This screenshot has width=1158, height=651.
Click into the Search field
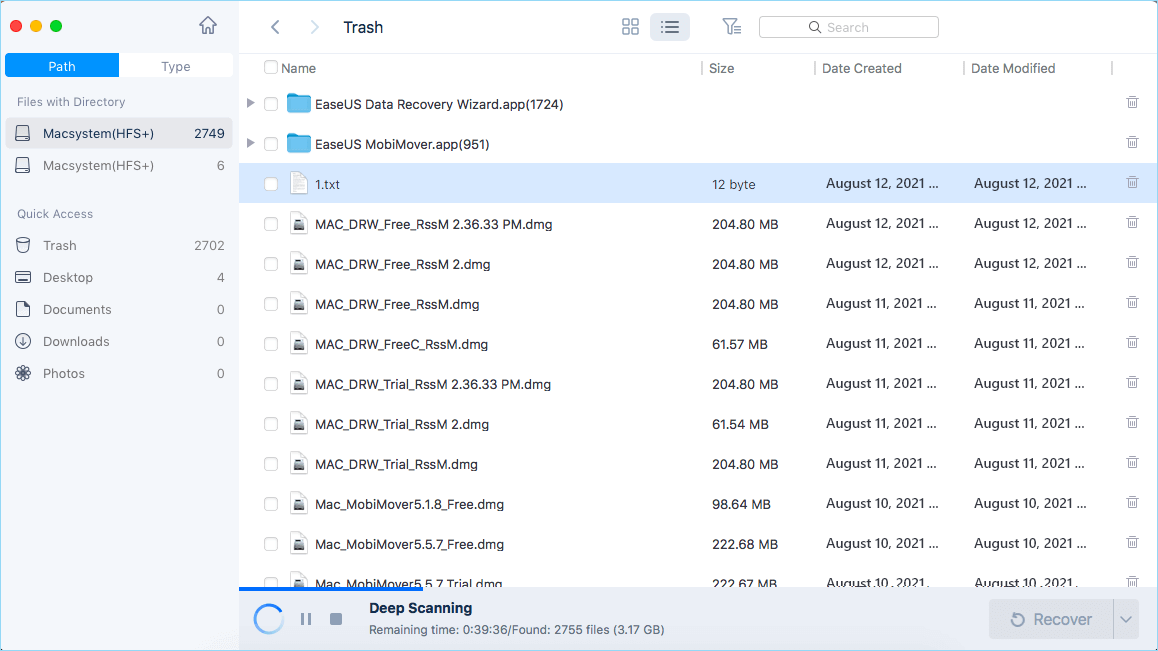pyautogui.click(x=848, y=27)
